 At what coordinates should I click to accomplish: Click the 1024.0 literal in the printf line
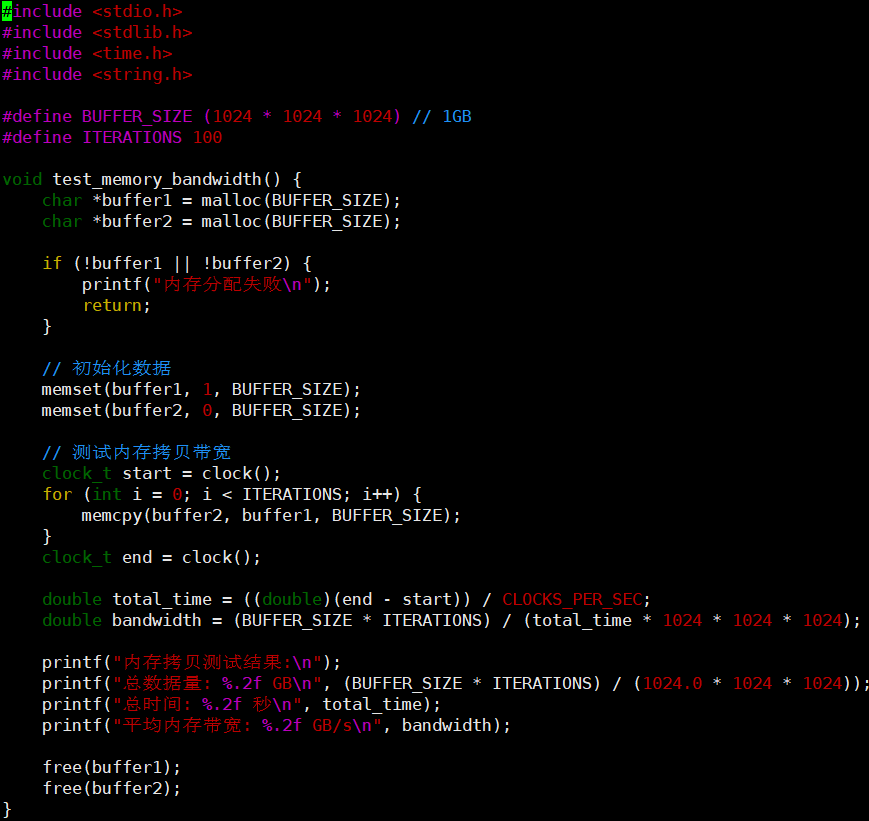[672, 684]
